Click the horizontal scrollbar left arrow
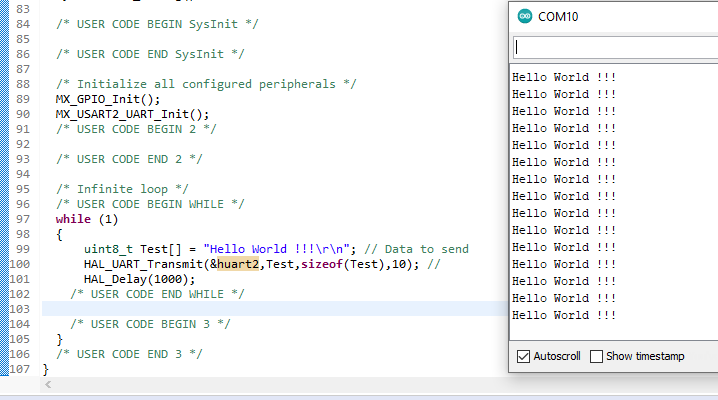Viewport: 718px width, 400px height. (47, 385)
